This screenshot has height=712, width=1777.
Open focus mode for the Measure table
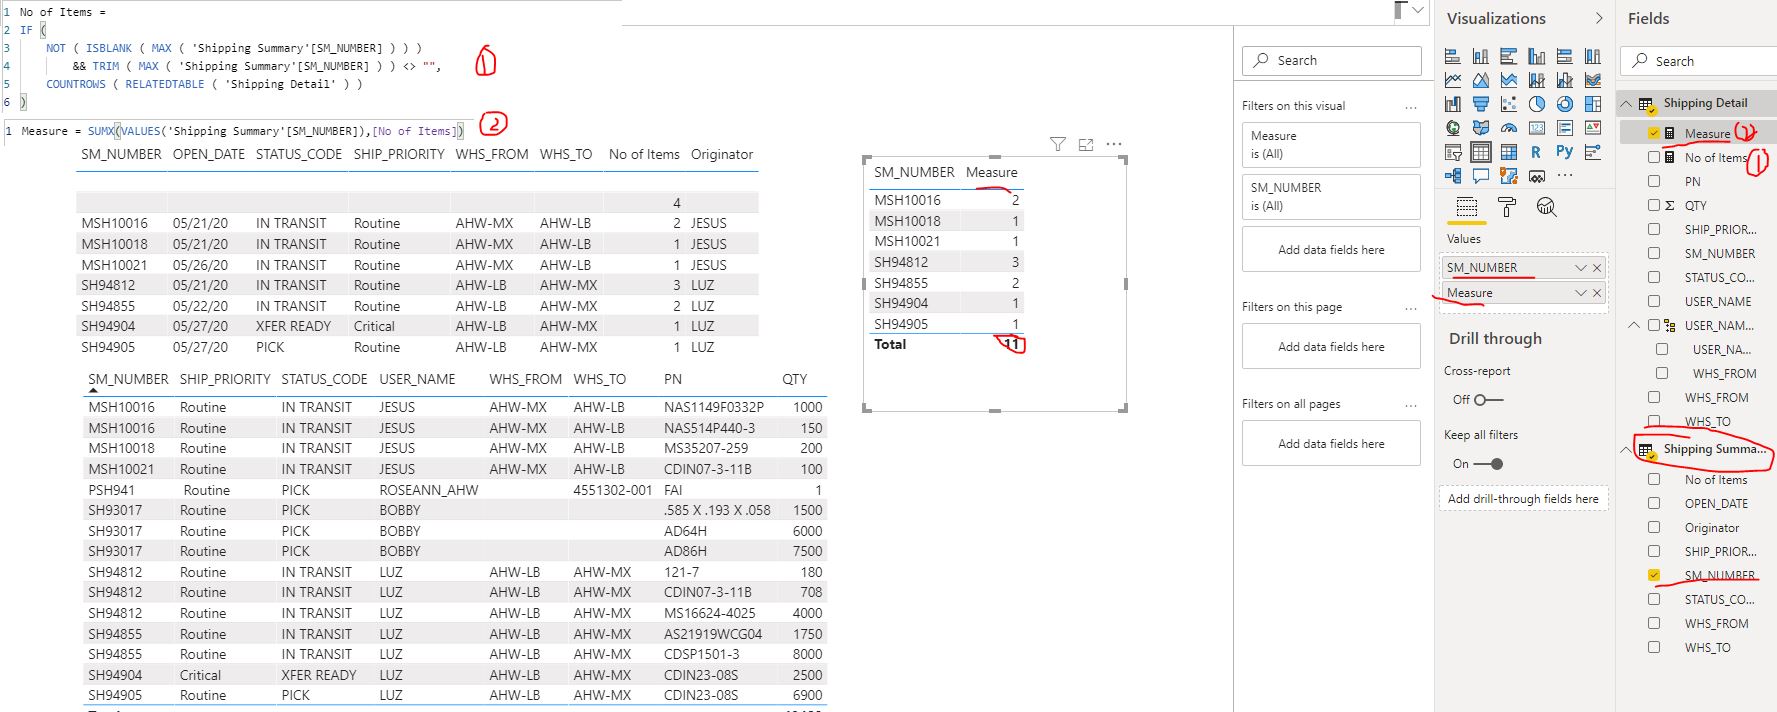[1086, 145]
